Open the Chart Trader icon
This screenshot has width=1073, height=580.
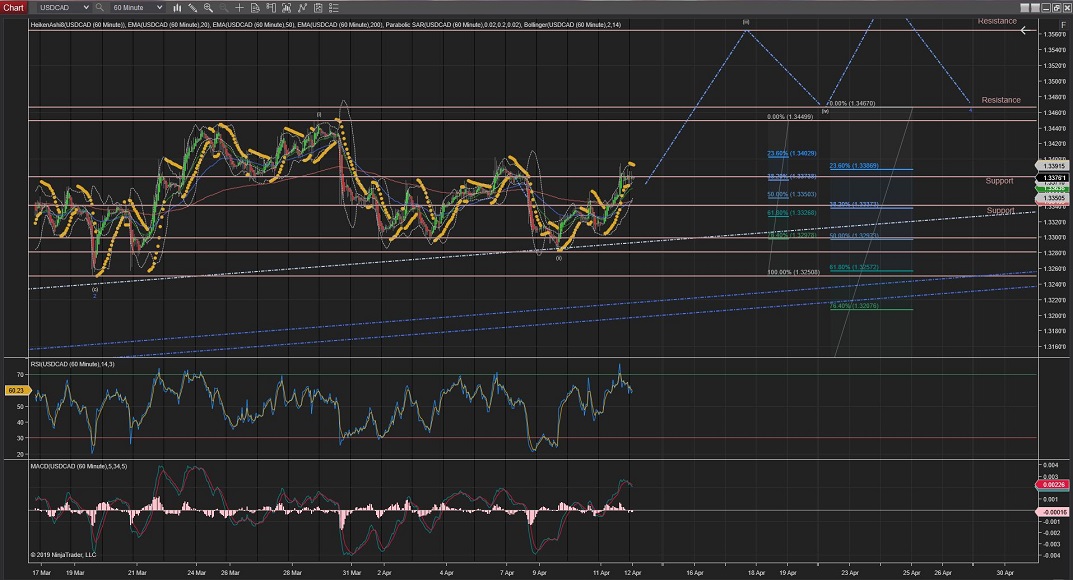tap(271, 8)
